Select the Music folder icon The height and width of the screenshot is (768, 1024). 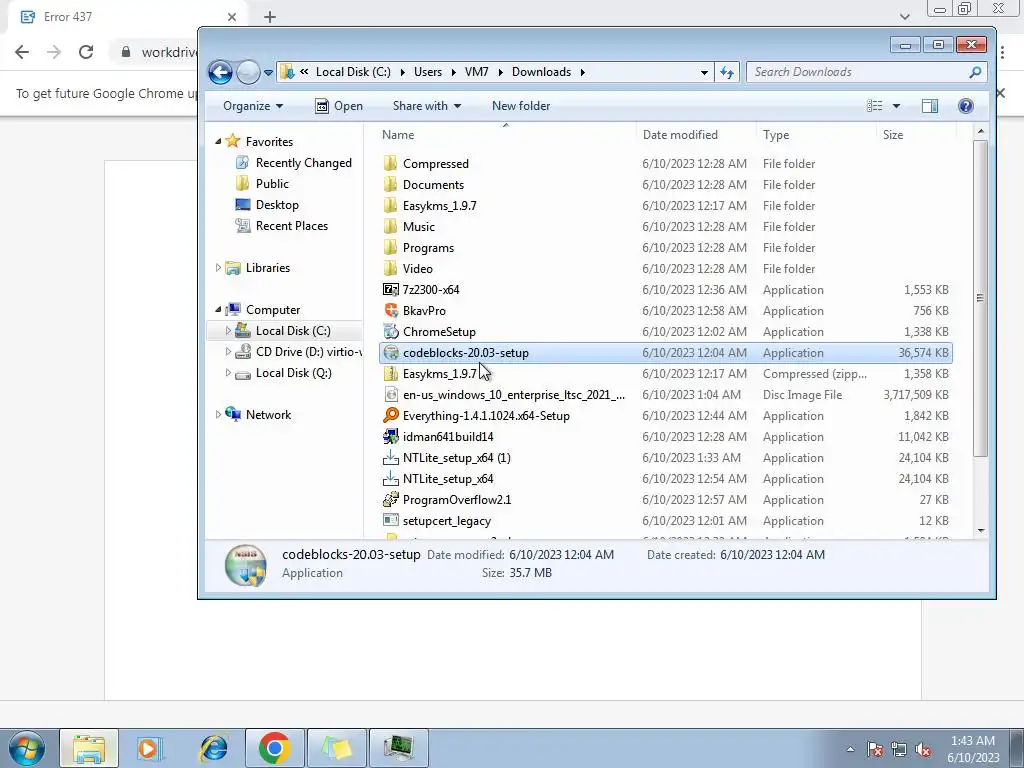pos(391,226)
